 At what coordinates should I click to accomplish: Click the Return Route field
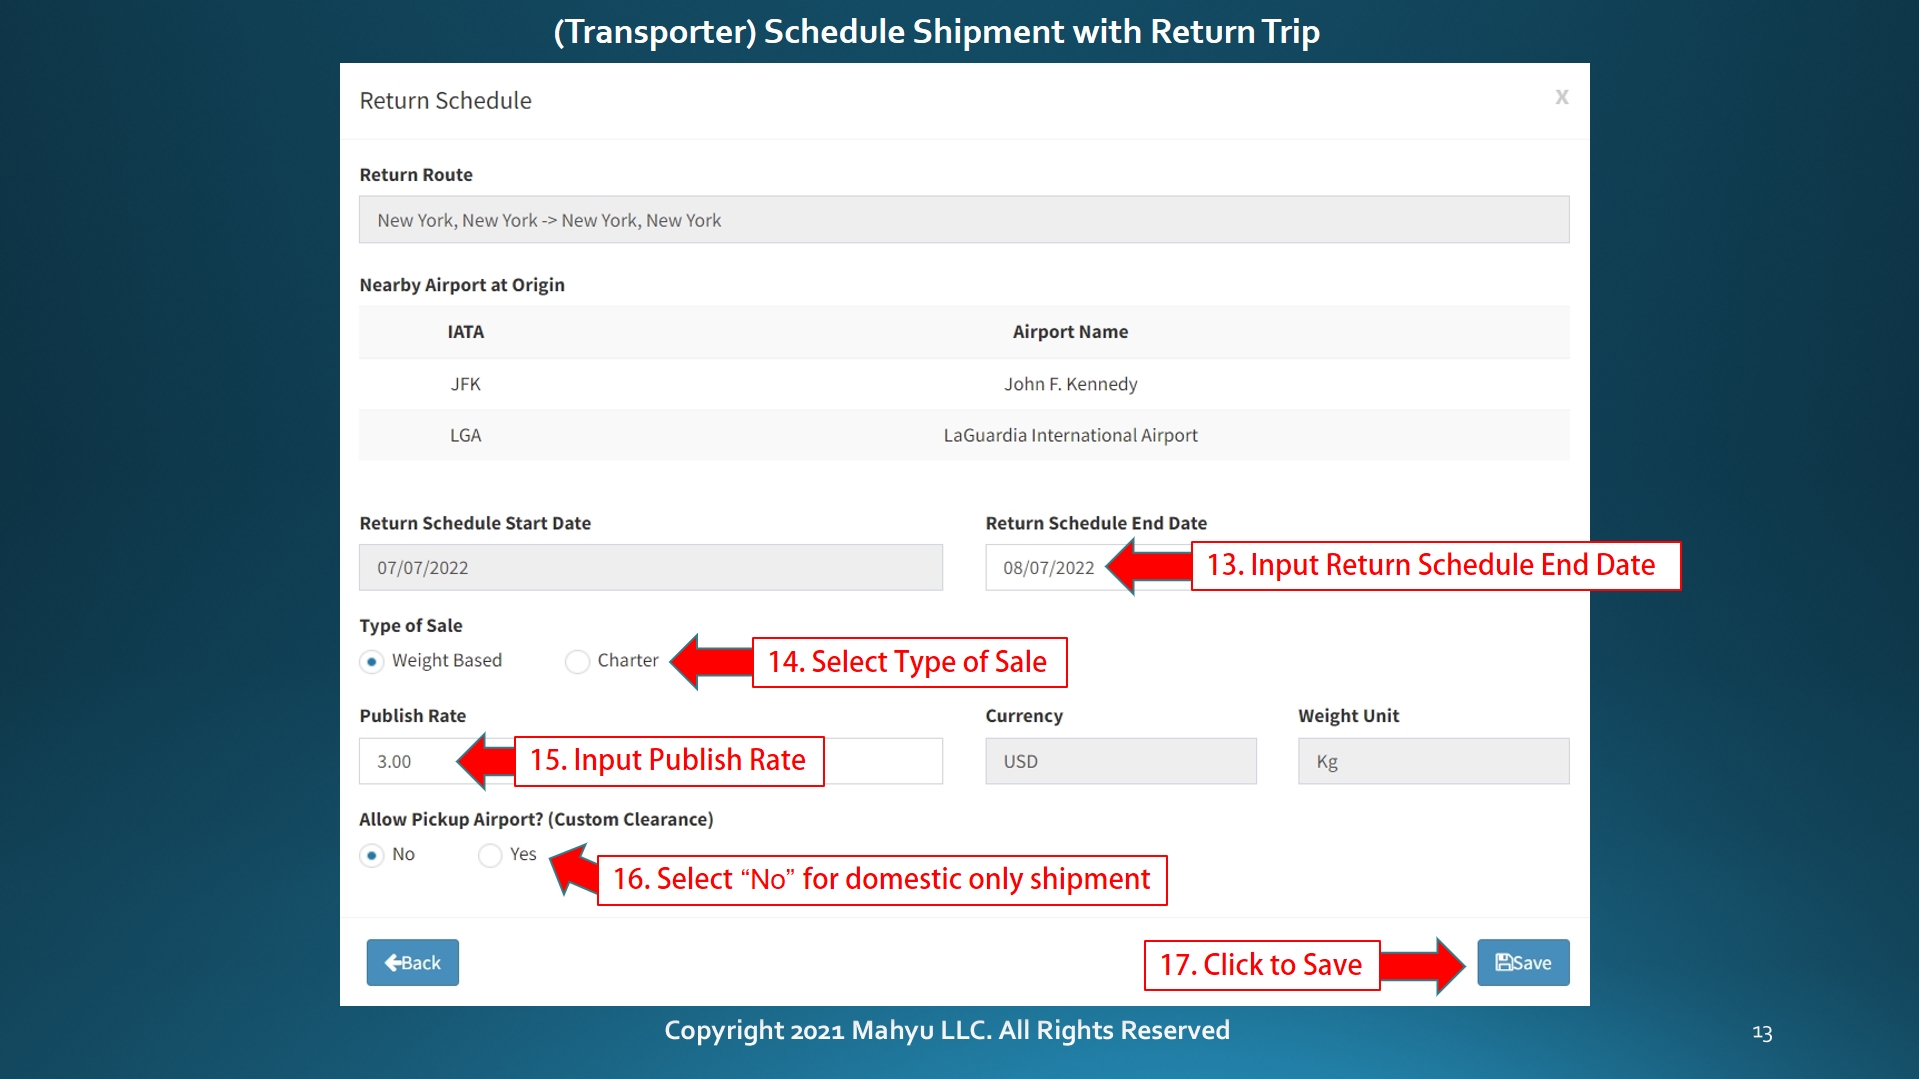[964, 219]
